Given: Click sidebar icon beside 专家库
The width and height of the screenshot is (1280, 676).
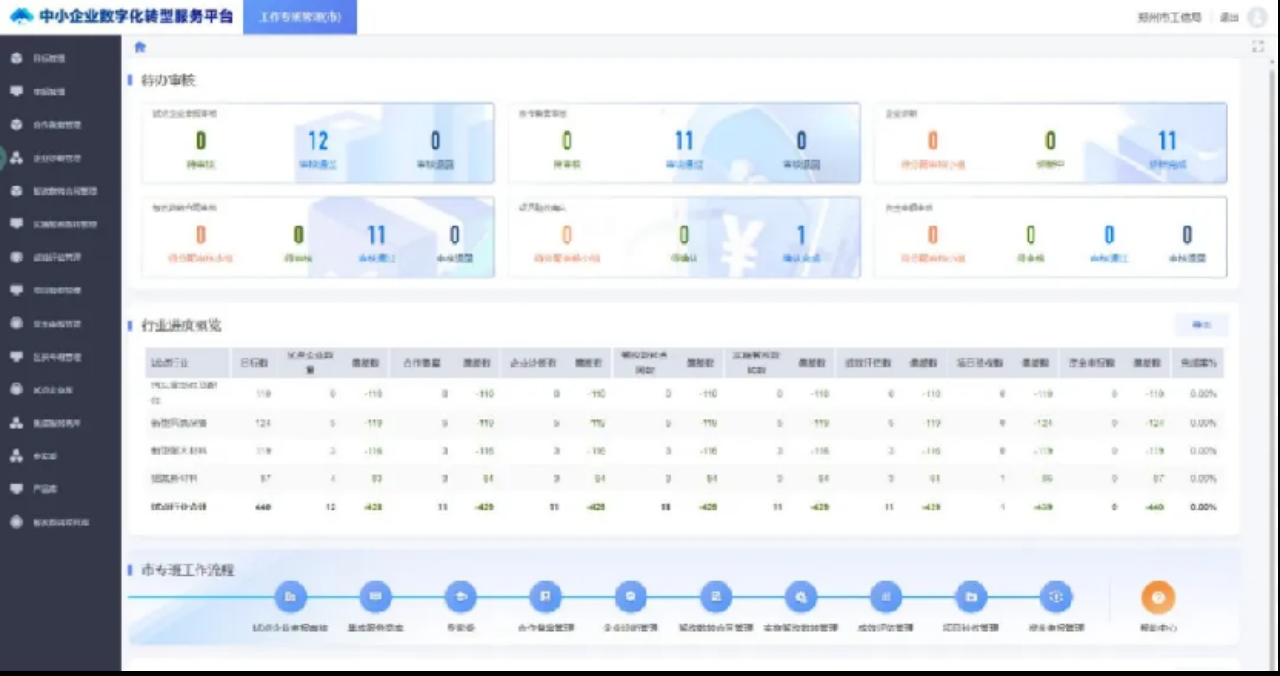Looking at the screenshot, I should [x=16, y=456].
